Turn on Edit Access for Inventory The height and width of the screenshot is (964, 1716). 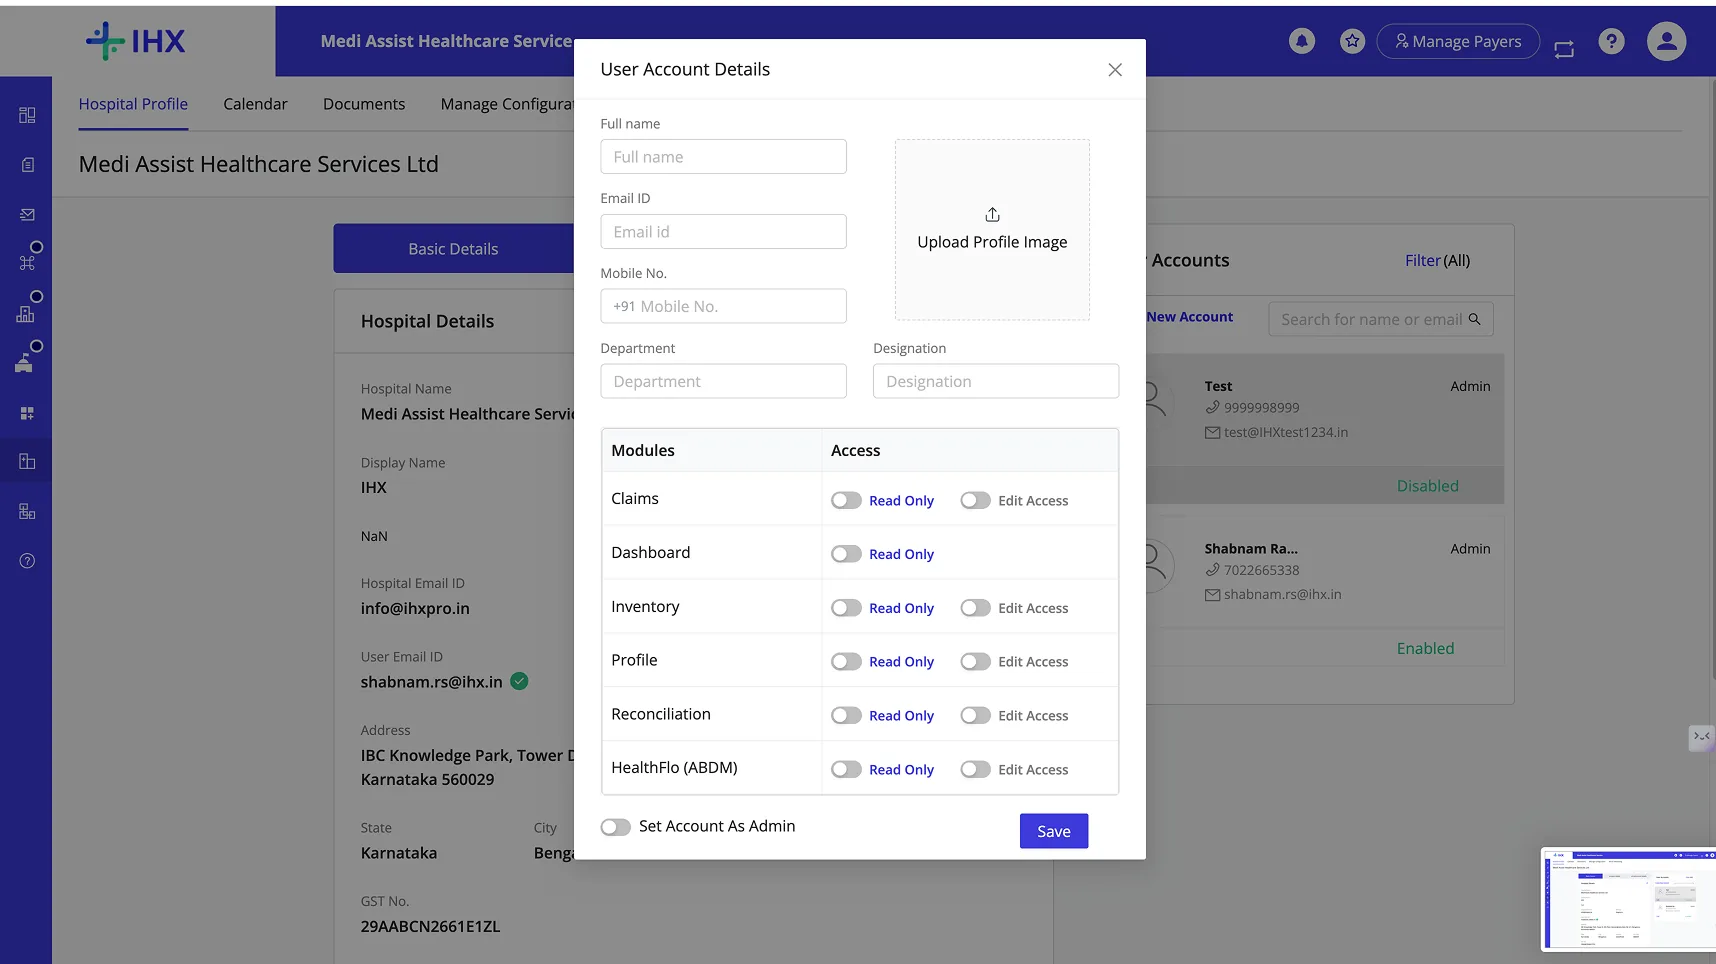coord(975,608)
